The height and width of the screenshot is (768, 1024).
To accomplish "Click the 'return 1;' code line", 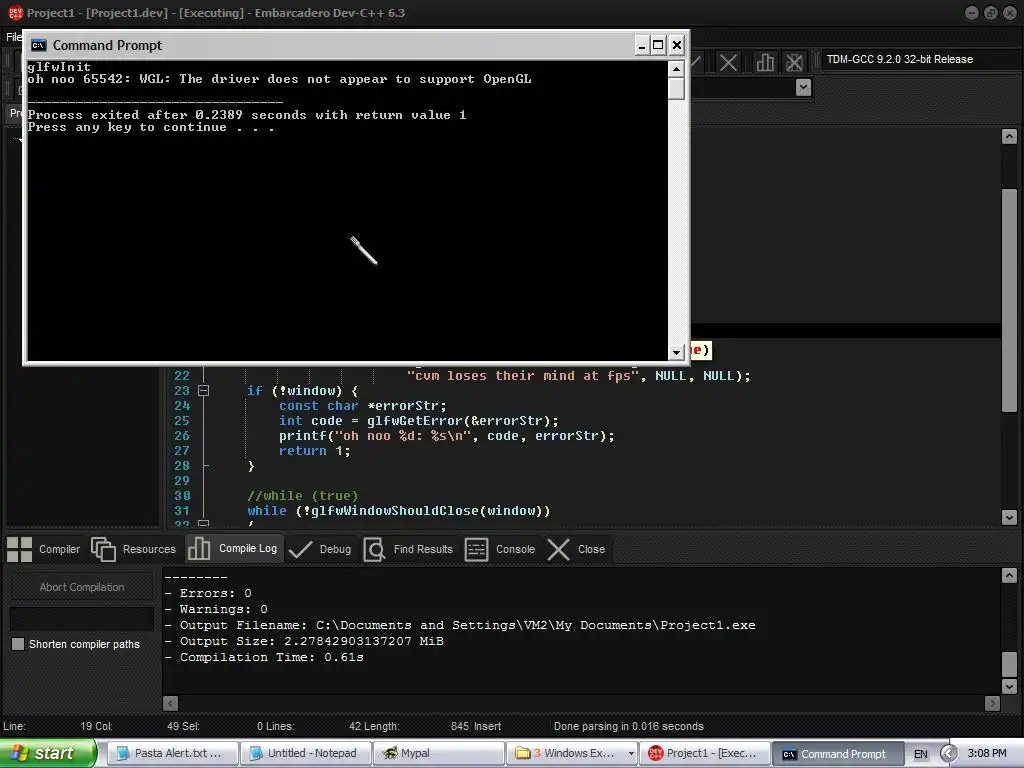I will point(315,451).
